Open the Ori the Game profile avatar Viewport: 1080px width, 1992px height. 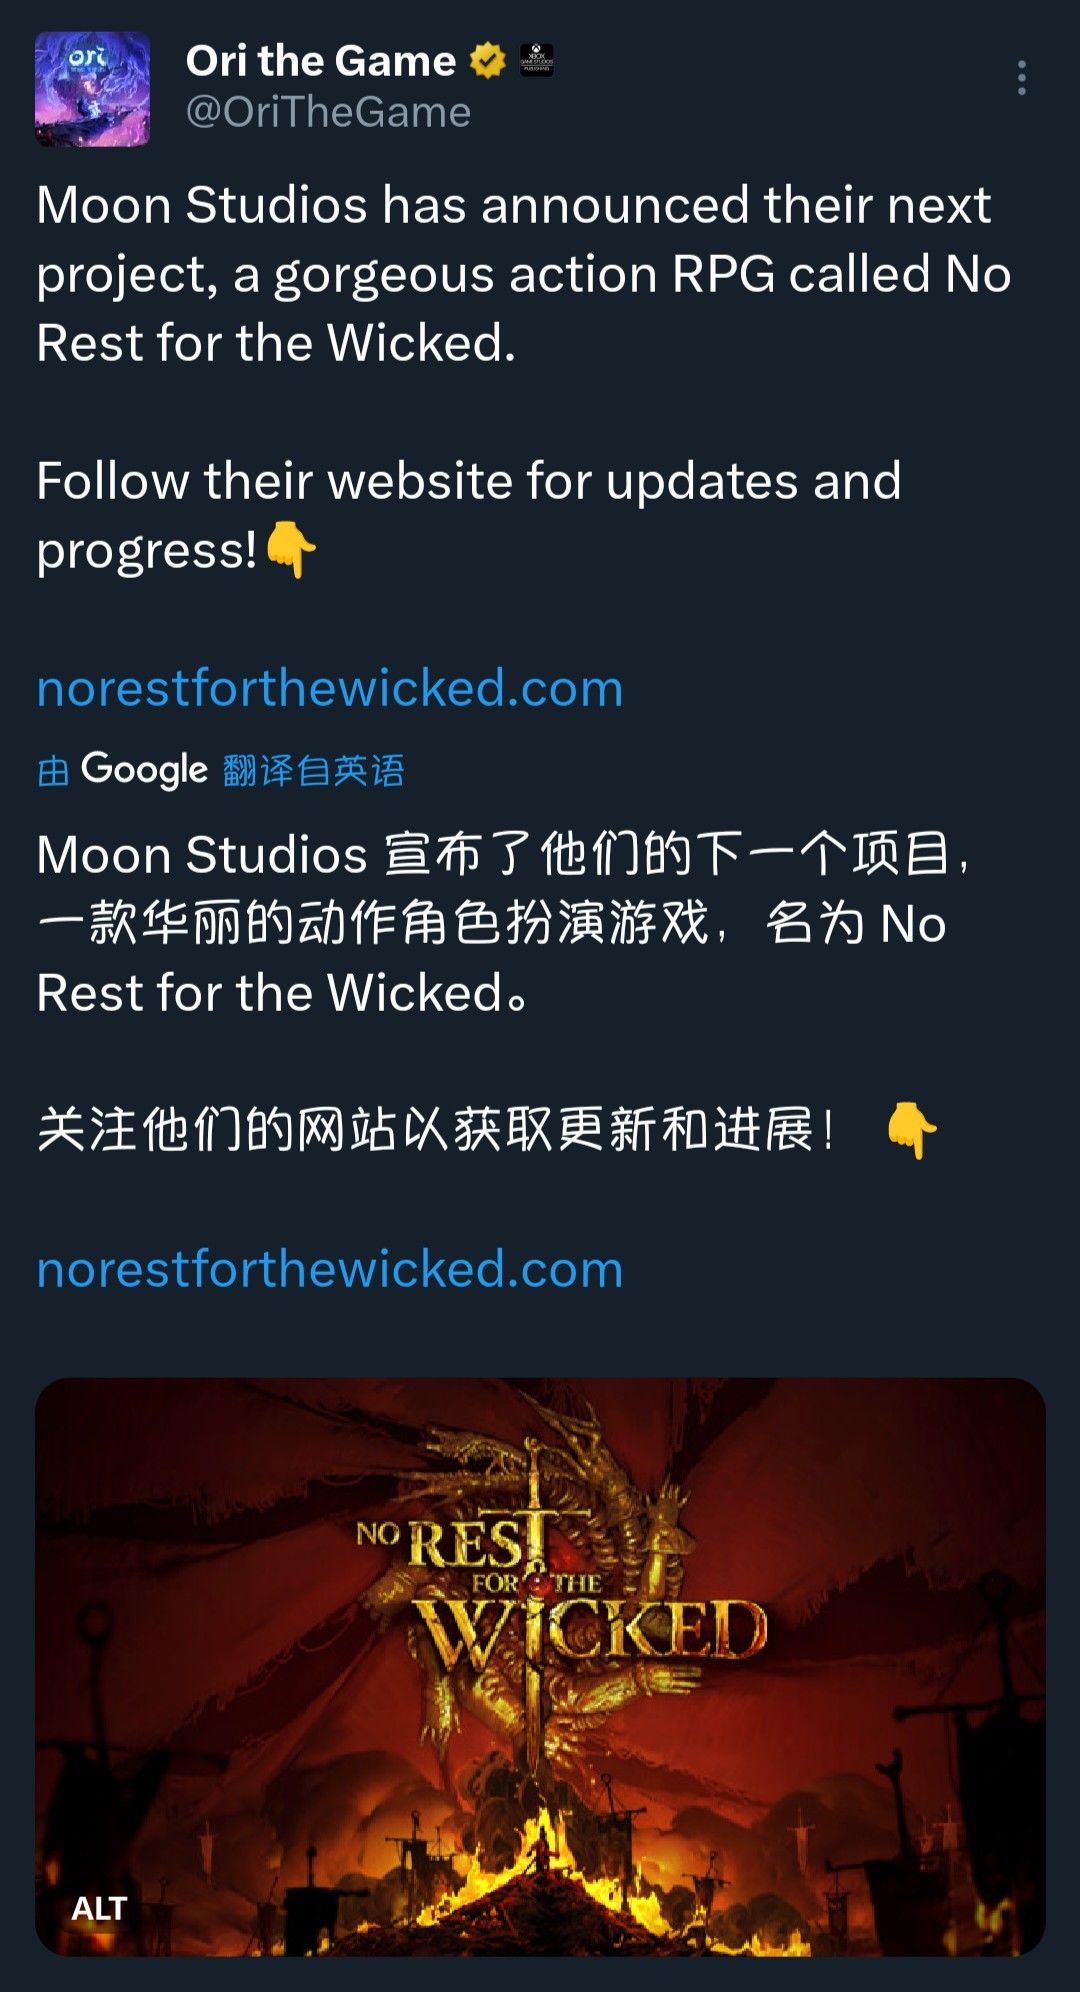coord(92,89)
